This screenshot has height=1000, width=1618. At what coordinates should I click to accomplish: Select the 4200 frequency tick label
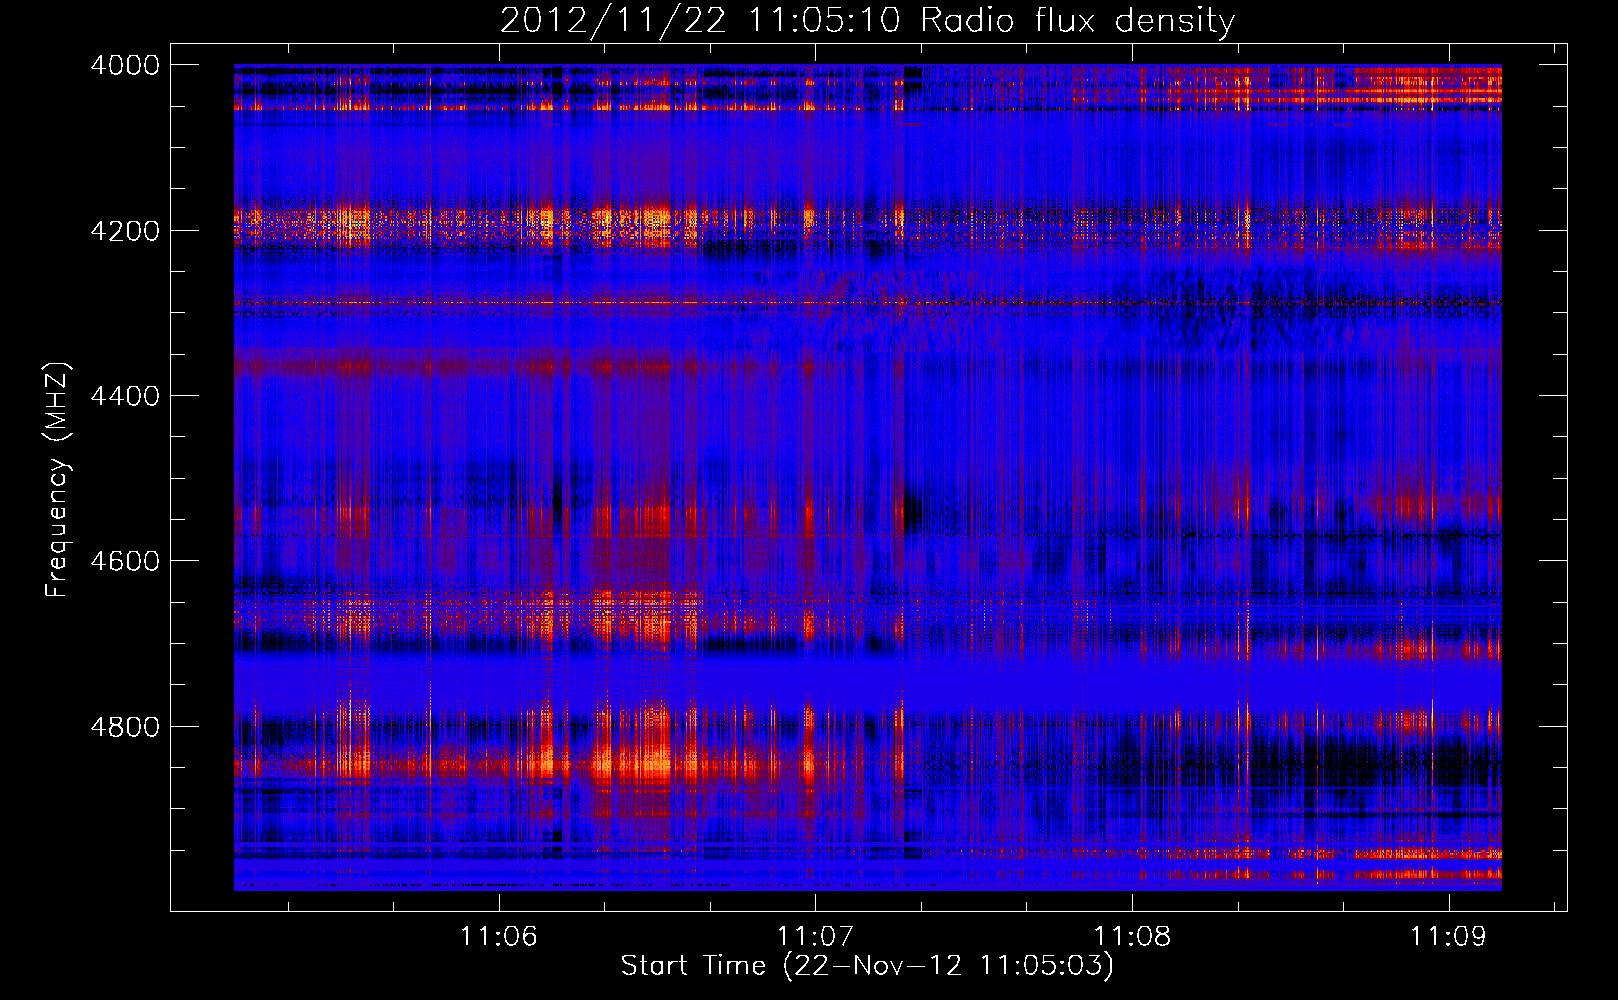[x=125, y=231]
